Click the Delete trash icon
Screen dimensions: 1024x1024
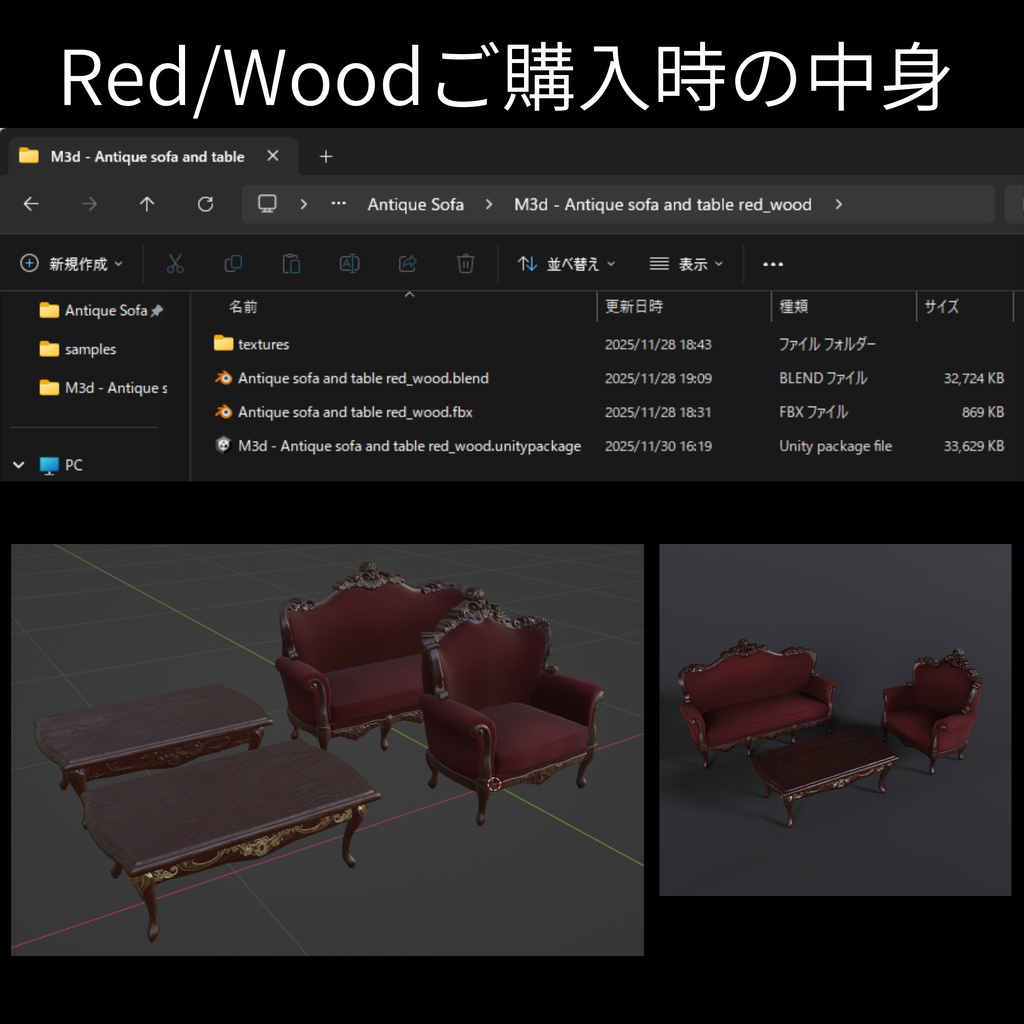[x=465, y=263]
